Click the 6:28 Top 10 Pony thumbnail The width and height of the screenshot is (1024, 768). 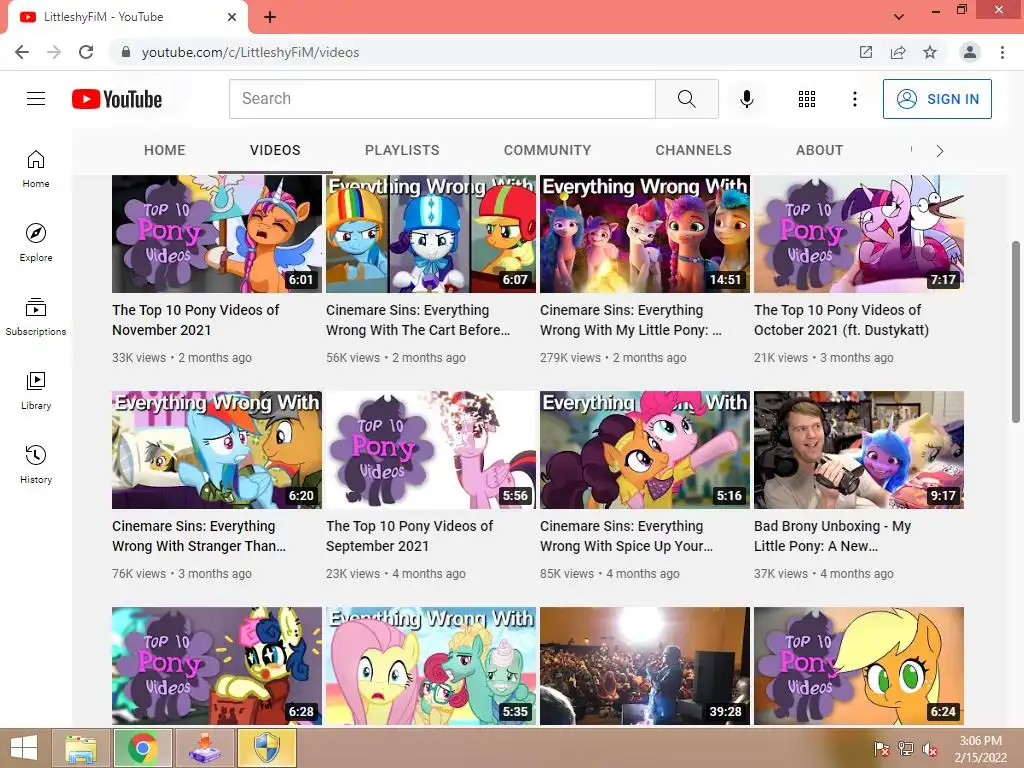coord(217,666)
